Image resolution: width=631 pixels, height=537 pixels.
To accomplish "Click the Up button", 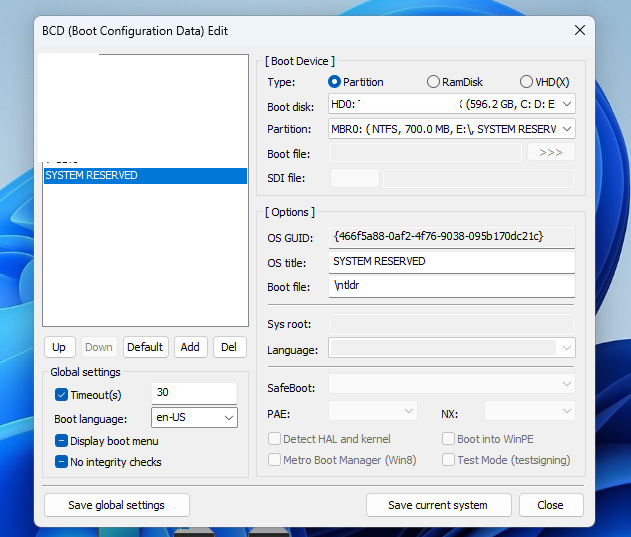I will pyautogui.click(x=60, y=347).
